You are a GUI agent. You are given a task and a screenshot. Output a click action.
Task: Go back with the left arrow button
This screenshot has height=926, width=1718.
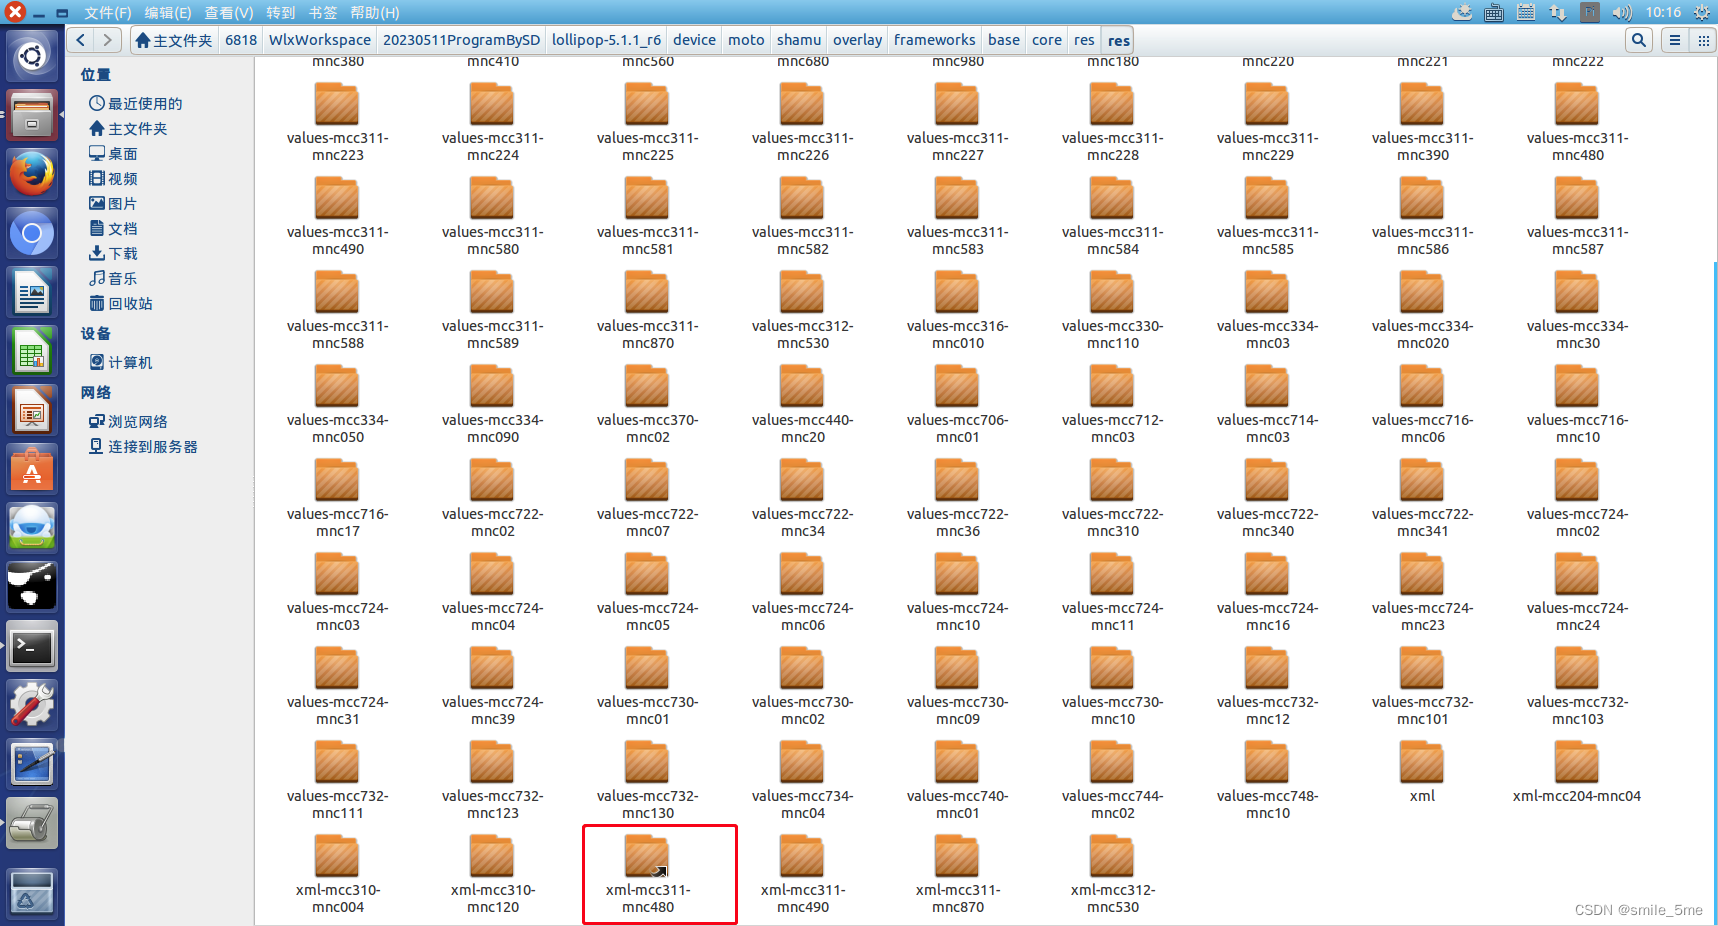pos(81,40)
